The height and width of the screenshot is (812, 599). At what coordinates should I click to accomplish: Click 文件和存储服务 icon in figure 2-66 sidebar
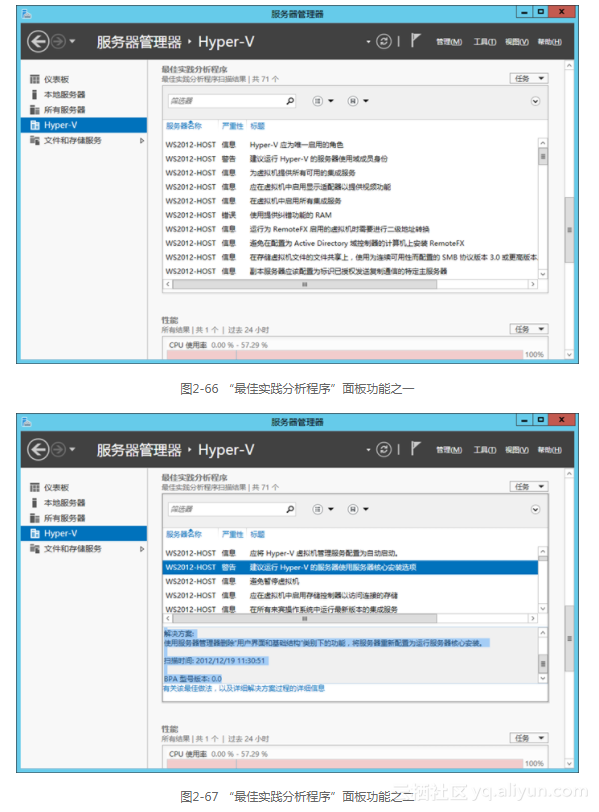(x=35, y=140)
